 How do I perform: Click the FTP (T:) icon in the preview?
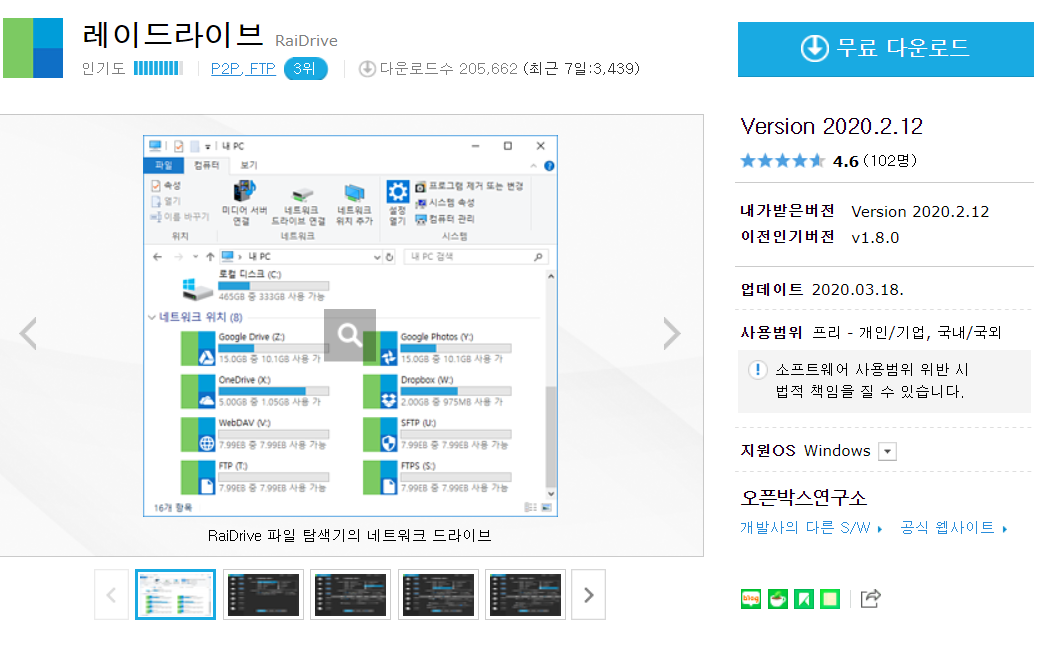[198, 477]
